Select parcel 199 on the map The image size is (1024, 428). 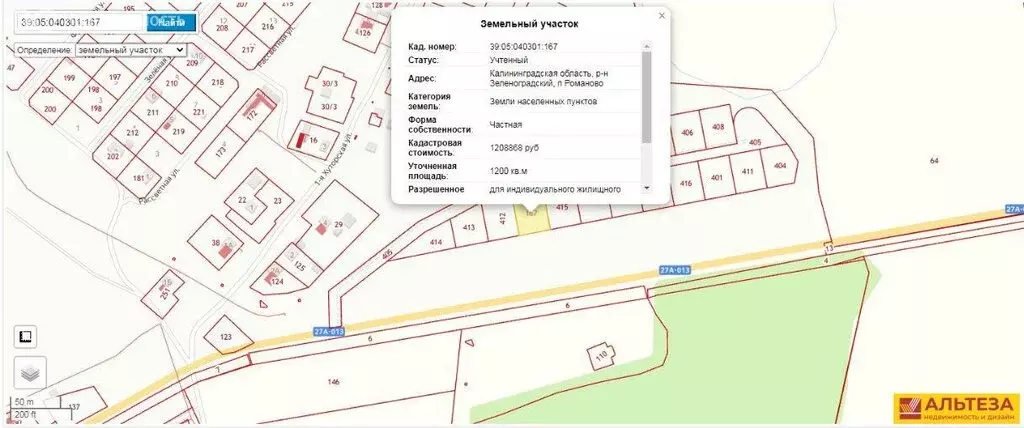click(x=69, y=78)
